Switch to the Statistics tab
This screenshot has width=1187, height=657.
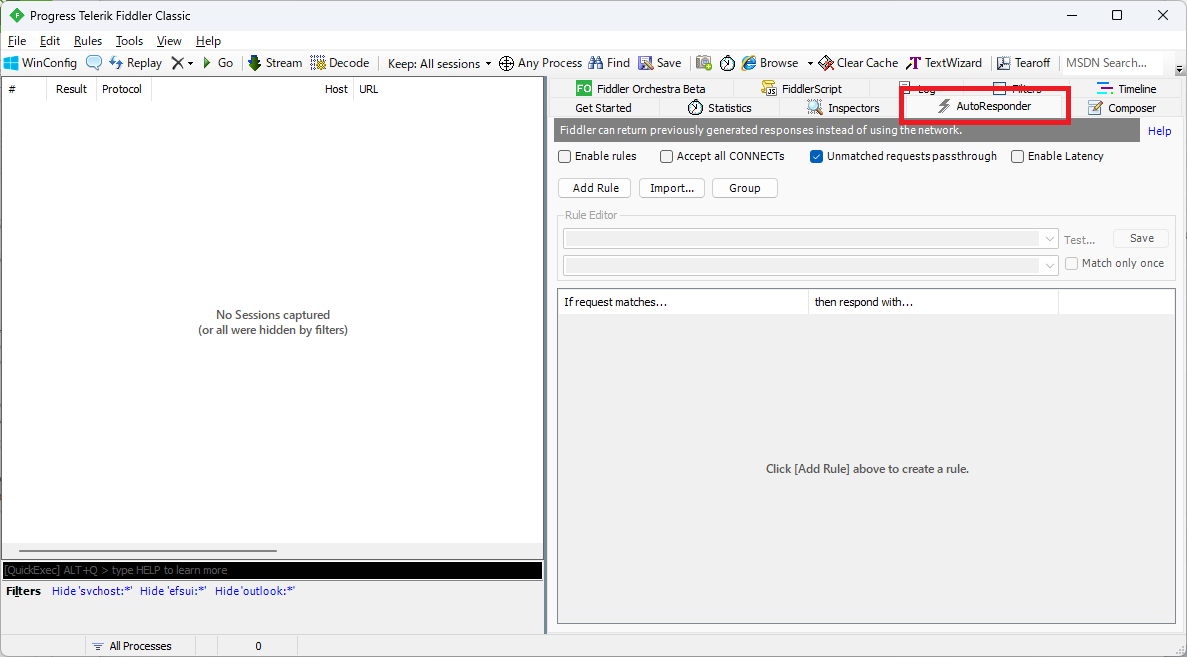(719, 108)
